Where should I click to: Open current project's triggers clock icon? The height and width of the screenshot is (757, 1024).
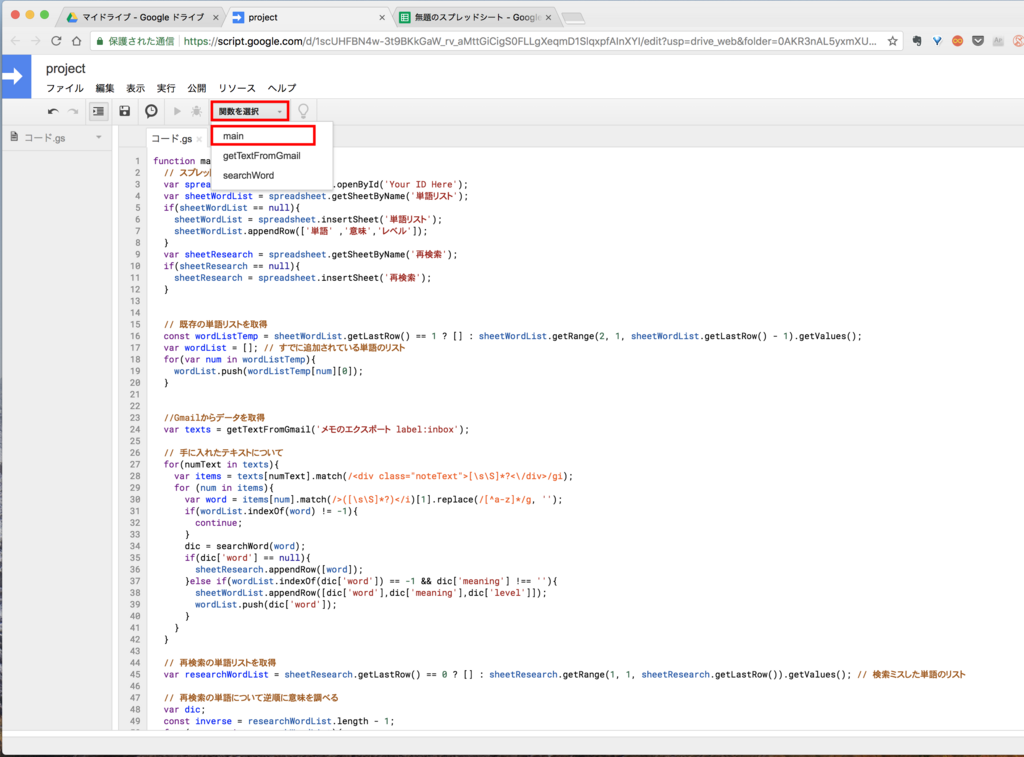[151, 111]
